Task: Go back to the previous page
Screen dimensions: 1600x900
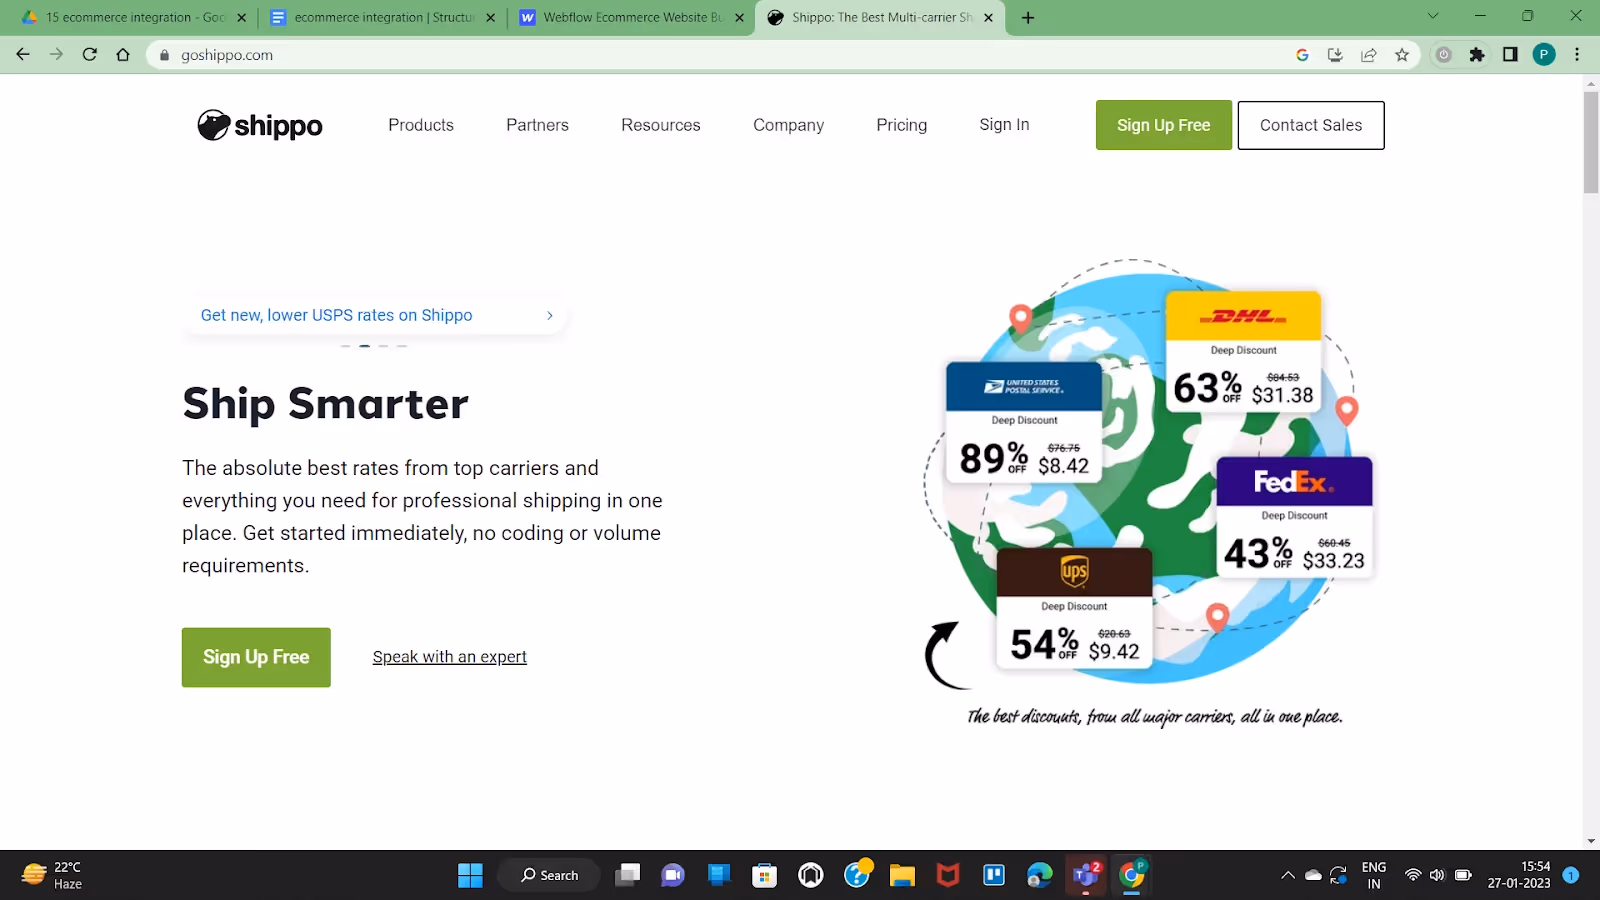Action: [x=23, y=55]
